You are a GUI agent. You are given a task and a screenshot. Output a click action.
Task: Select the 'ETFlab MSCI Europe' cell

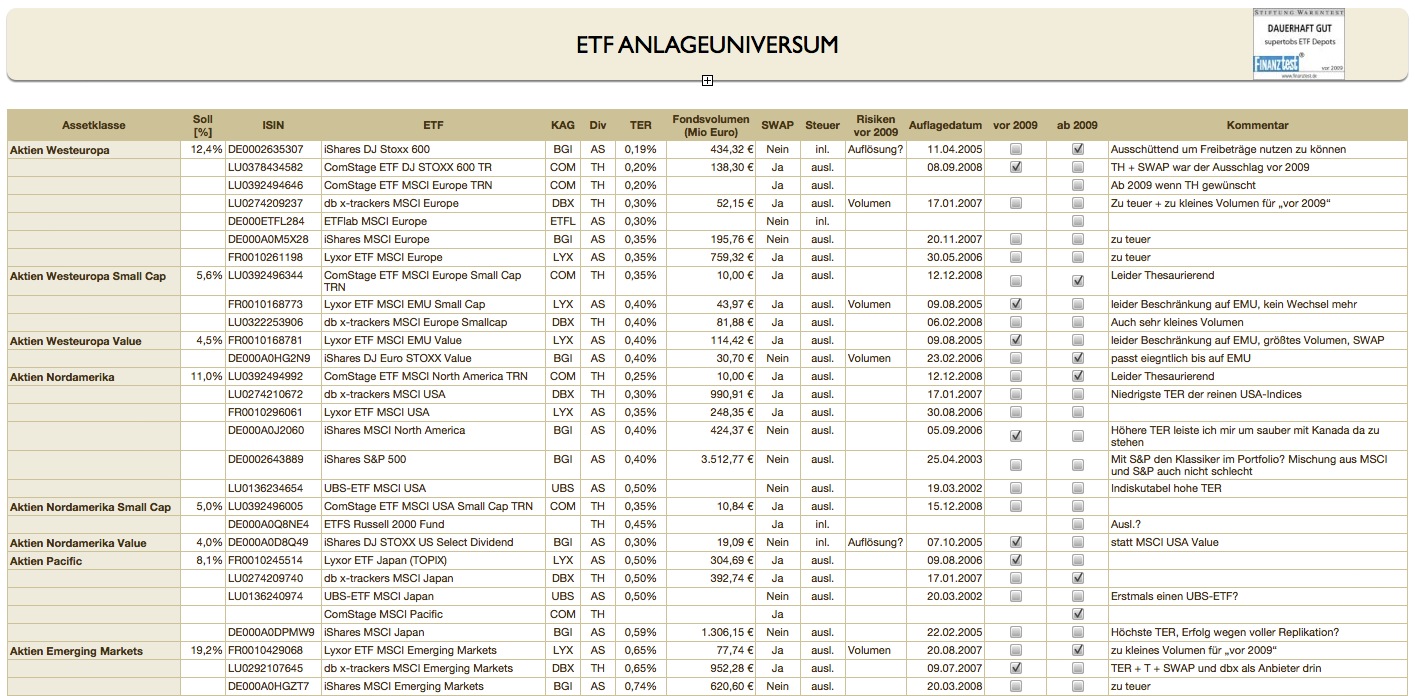coord(432,221)
